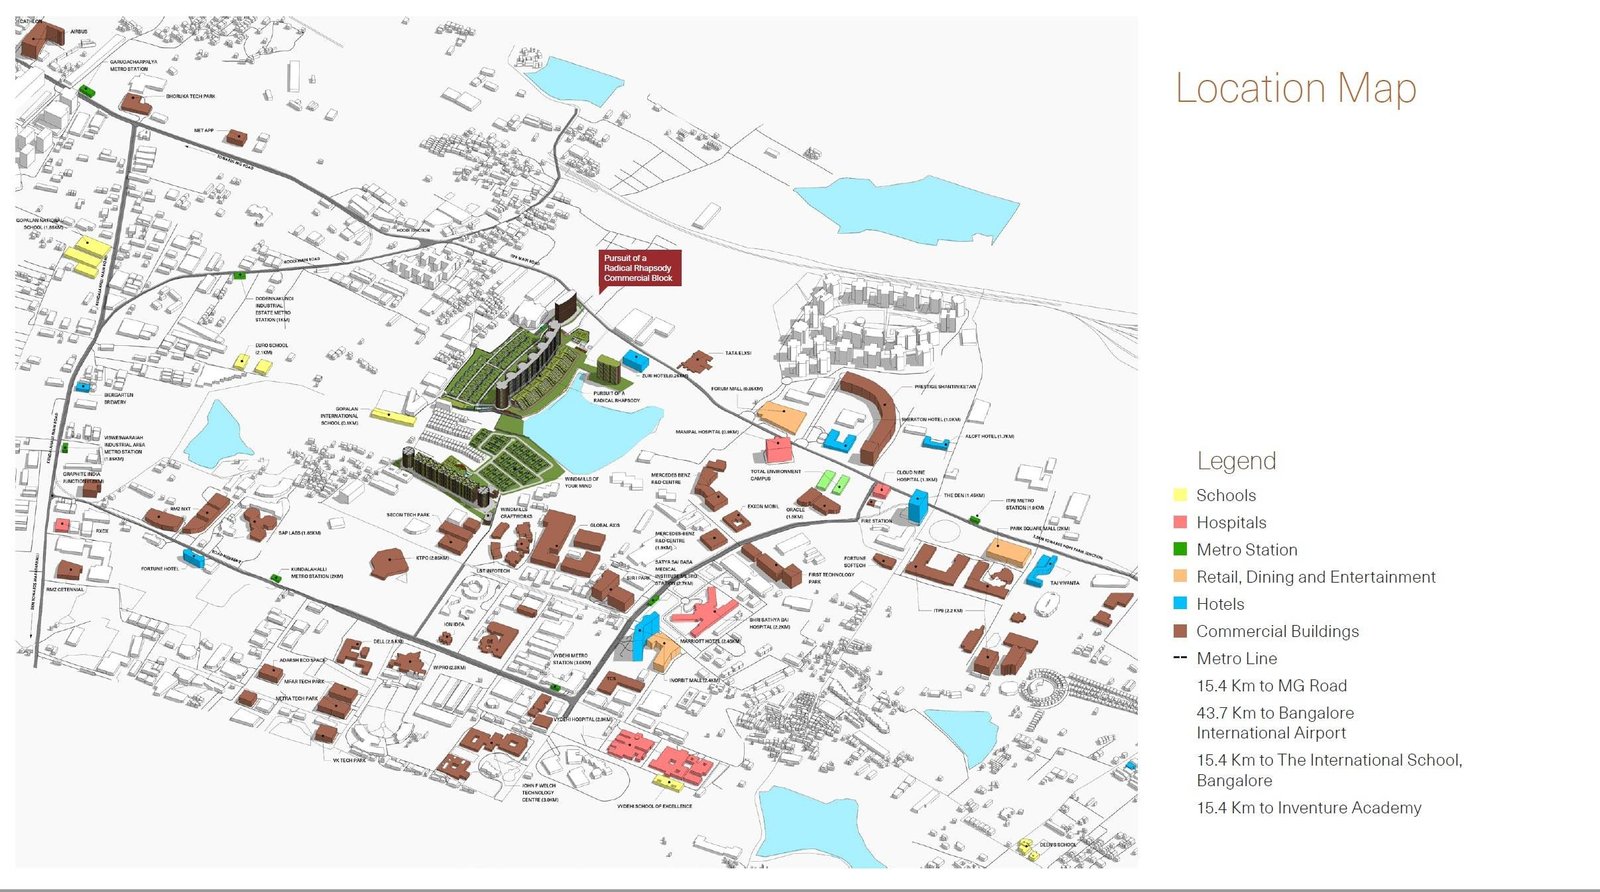The width and height of the screenshot is (1600, 892).
Task: Select the blue Sheraton Hotel building
Action: [x=839, y=440]
